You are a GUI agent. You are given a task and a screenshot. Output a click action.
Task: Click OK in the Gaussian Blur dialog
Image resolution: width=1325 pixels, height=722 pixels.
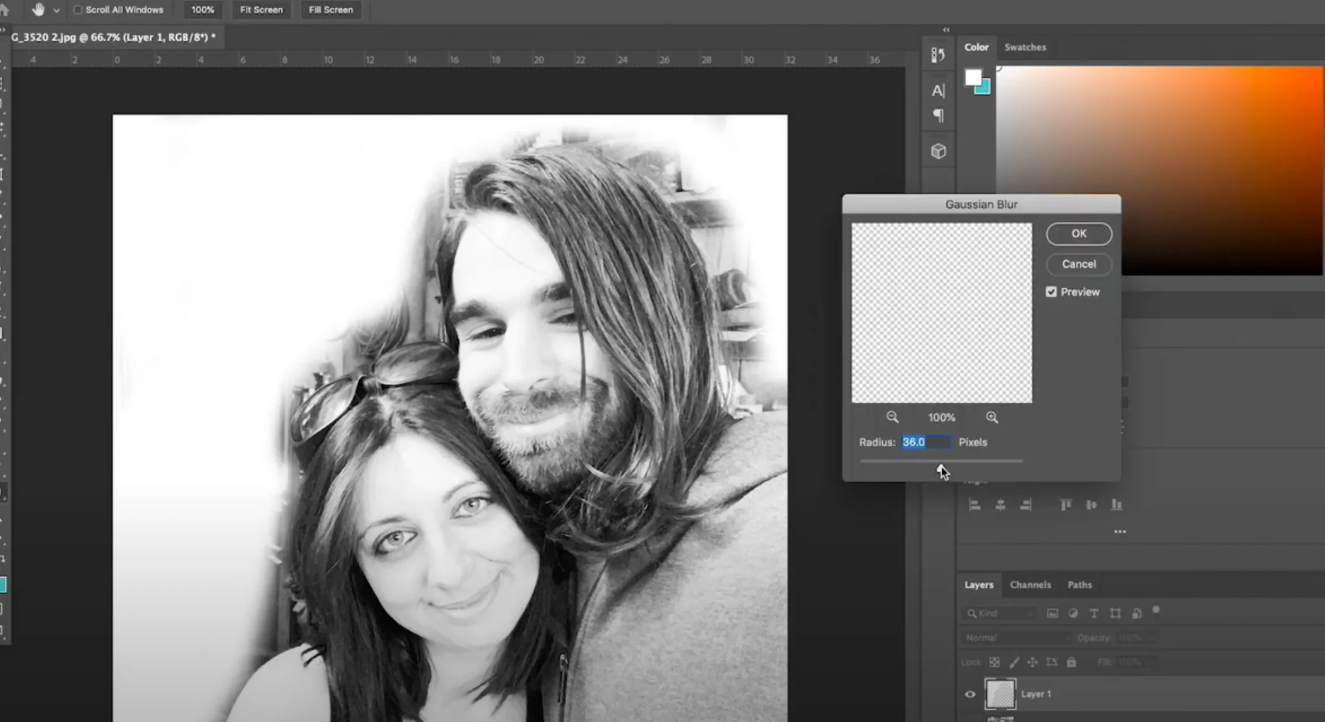(x=1078, y=234)
